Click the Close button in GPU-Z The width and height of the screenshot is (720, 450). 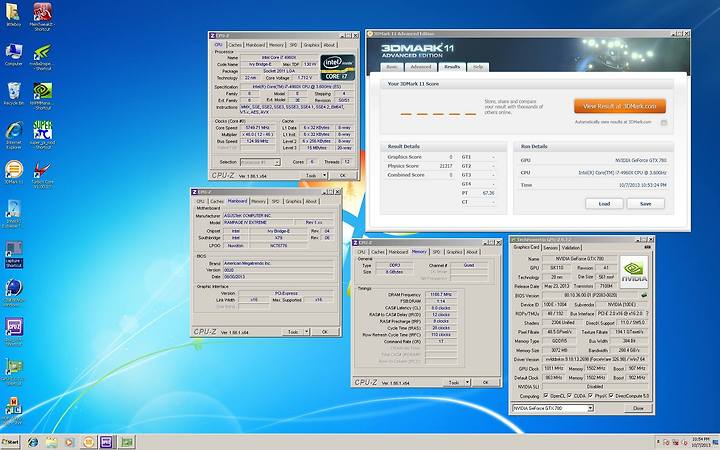(x=638, y=408)
